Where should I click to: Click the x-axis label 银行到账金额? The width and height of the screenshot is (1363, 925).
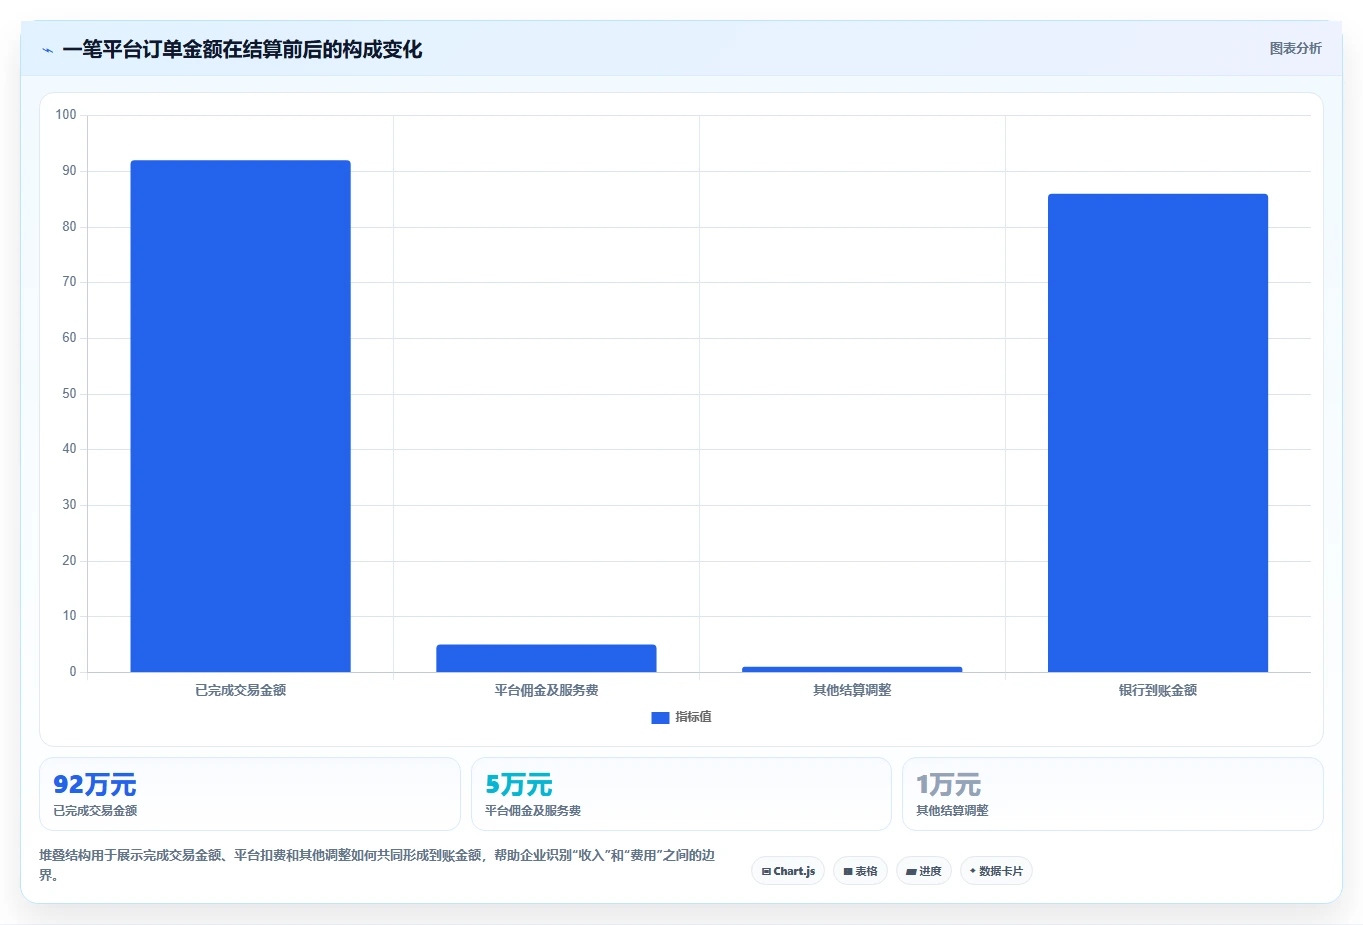[1158, 690]
